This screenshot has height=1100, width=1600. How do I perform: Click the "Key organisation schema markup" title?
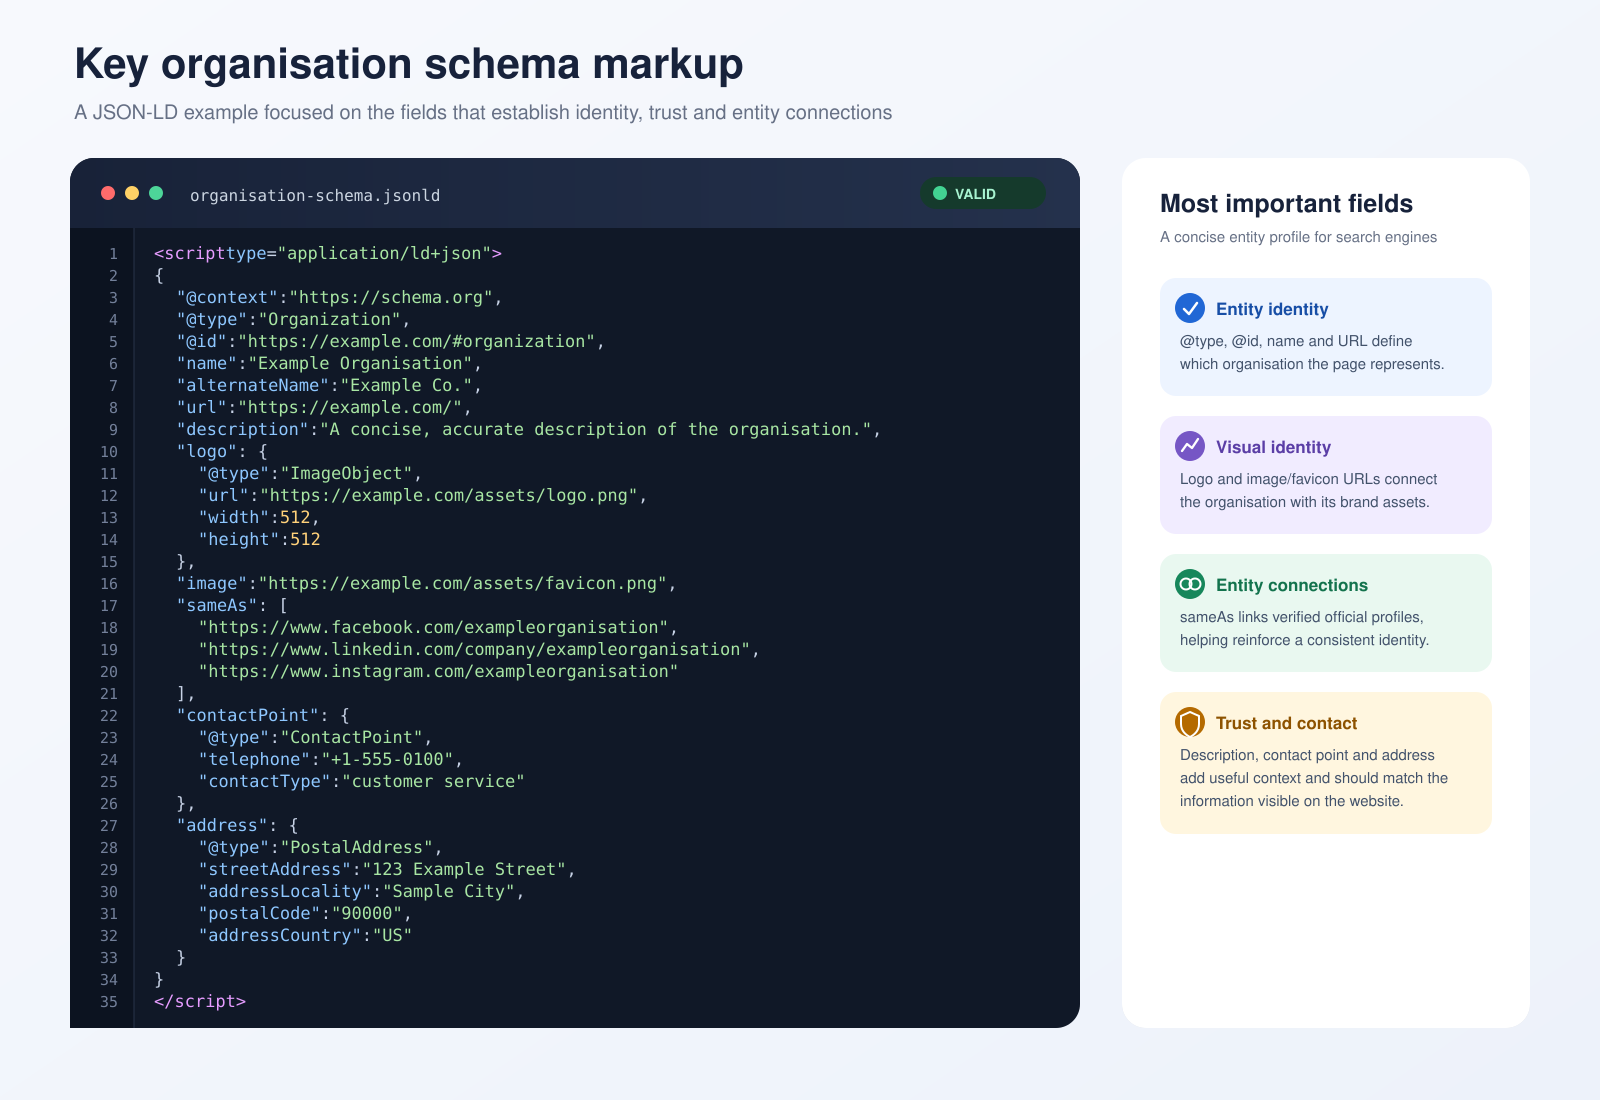pos(409,64)
